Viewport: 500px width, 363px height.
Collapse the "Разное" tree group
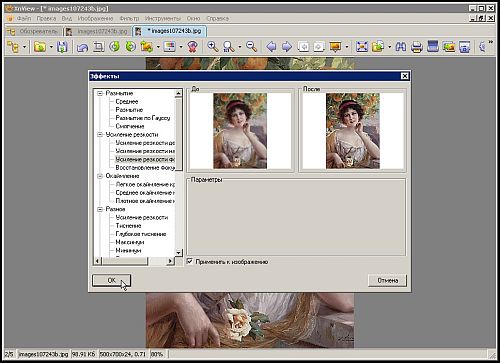100,209
